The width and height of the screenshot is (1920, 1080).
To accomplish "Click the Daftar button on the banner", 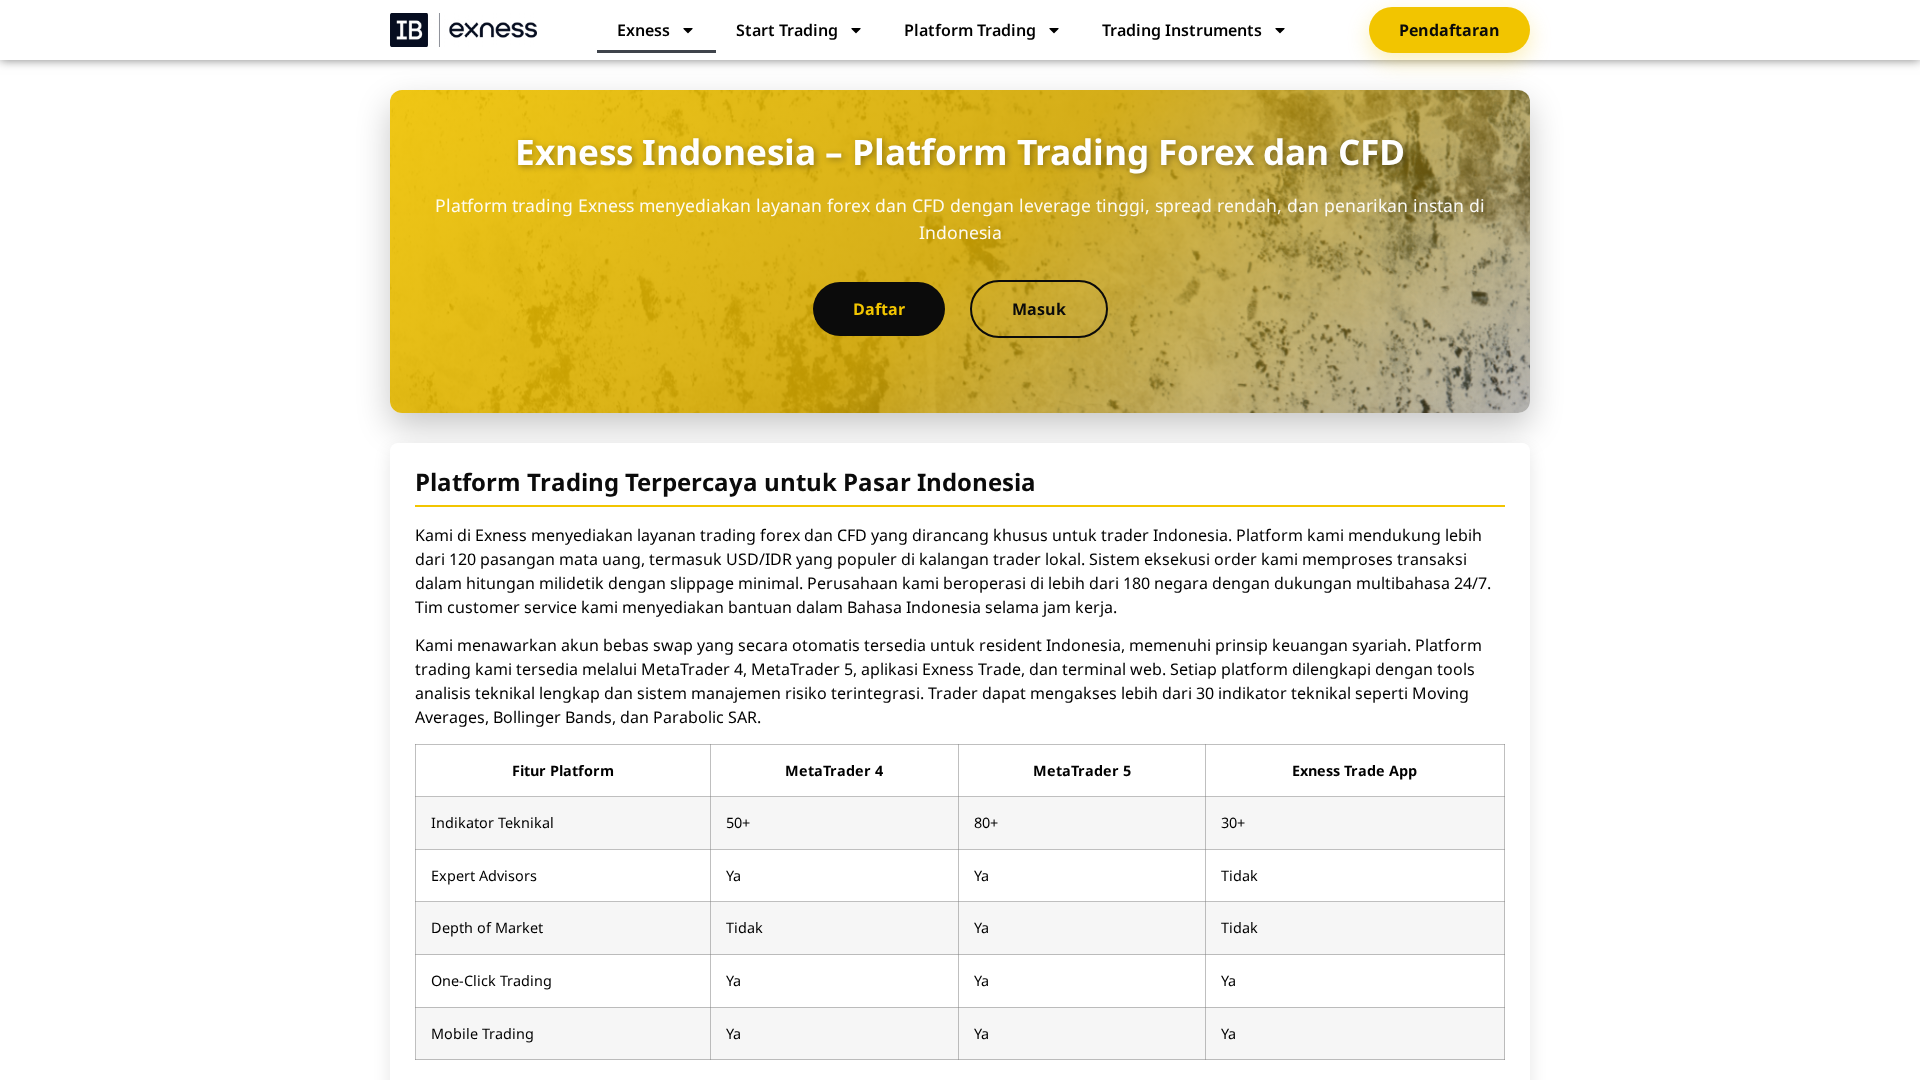I will (878, 309).
